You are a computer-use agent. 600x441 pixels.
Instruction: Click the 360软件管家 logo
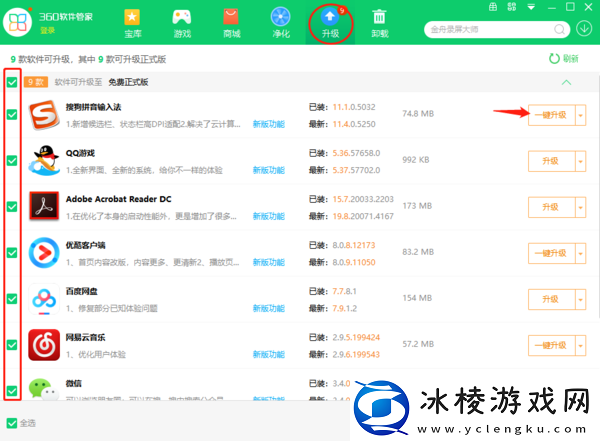tap(18, 22)
